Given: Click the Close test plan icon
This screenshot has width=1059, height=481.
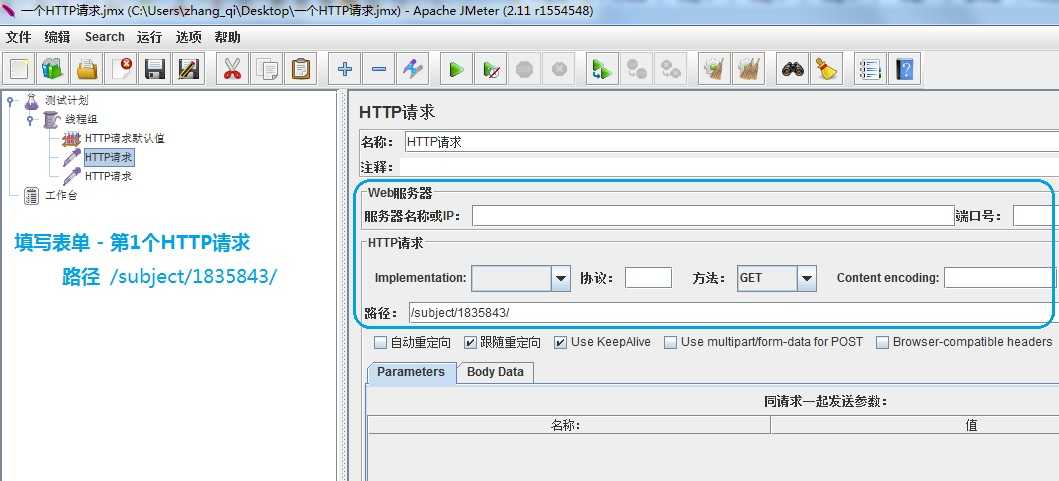Looking at the screenshot, I should [121, 69].
